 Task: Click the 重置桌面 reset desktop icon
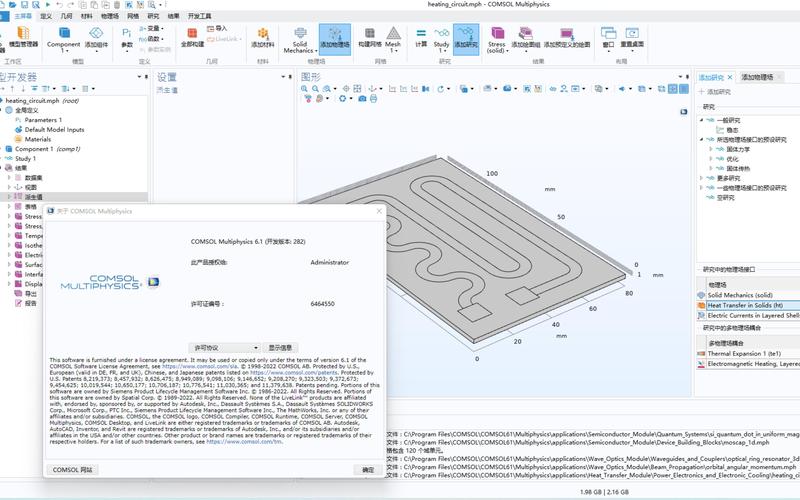point(632,39)
